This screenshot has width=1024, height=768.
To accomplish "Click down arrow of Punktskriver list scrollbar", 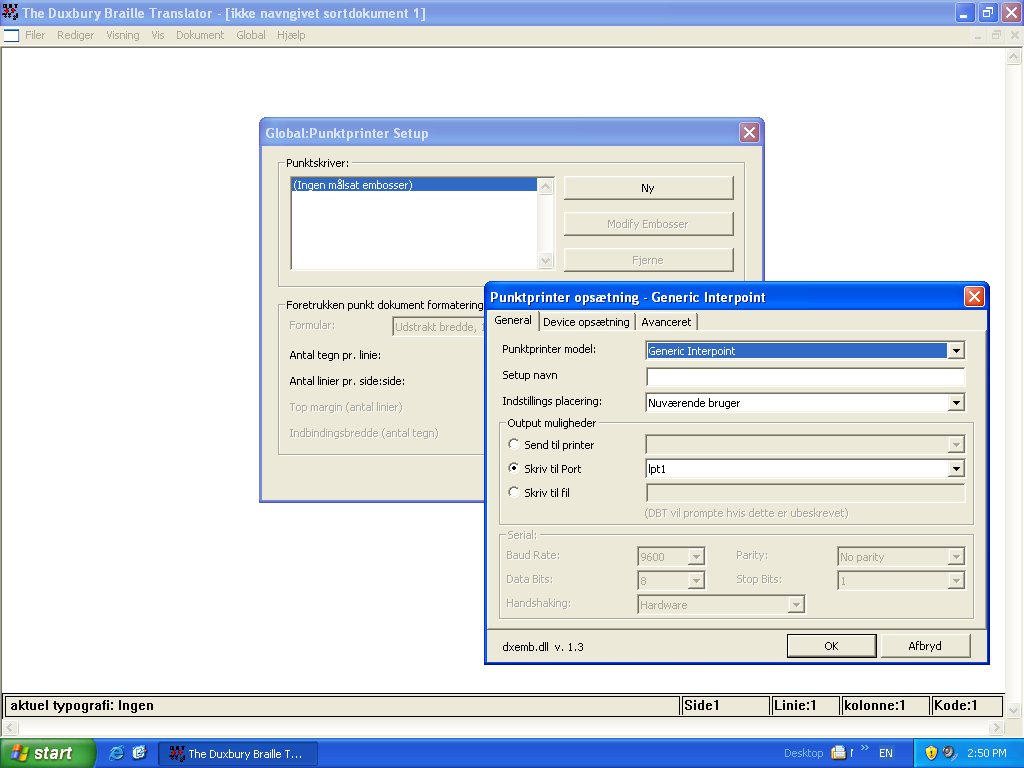I will click(x=545, y=261).
